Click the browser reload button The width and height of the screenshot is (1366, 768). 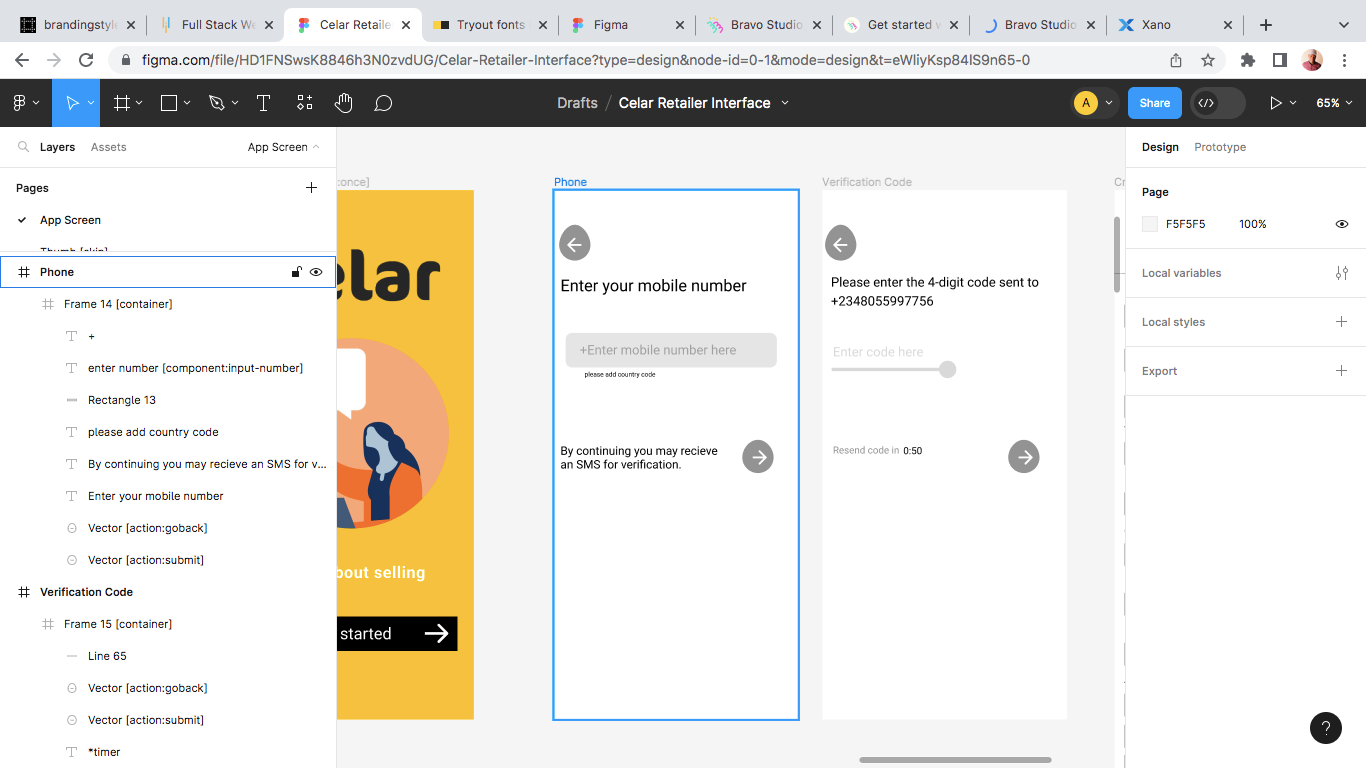[x=86, y=60]
